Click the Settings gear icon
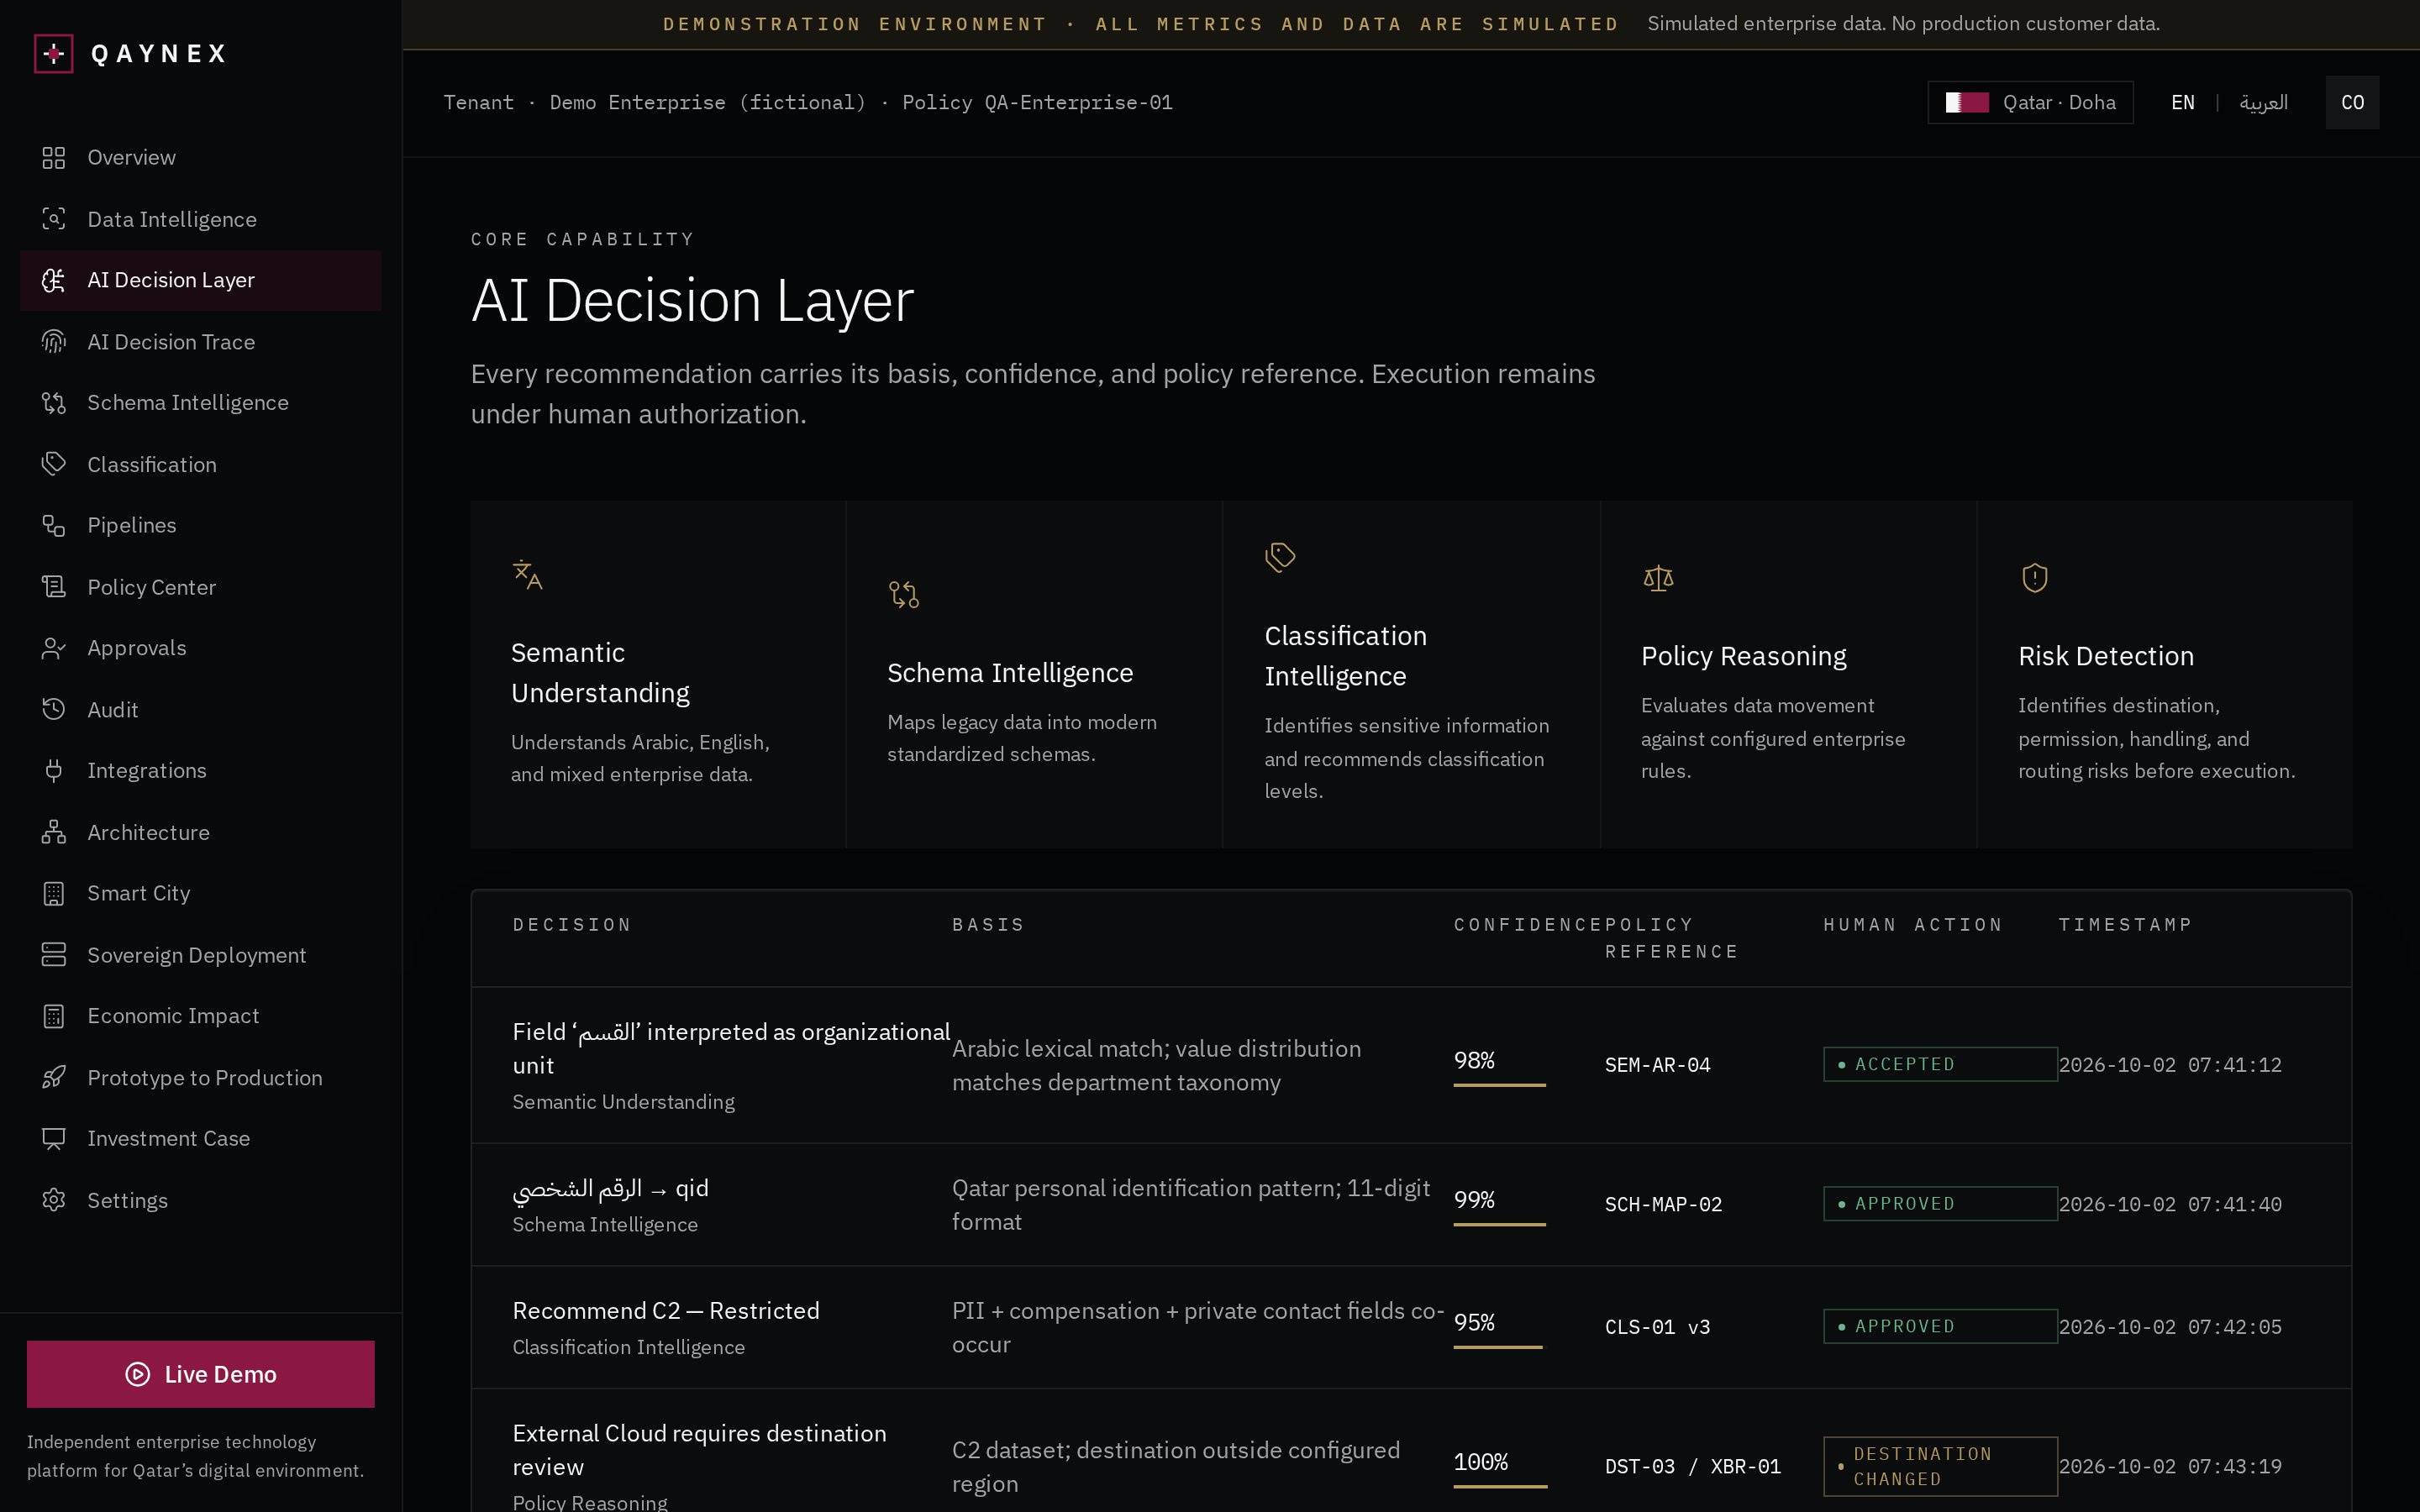Image resolution: width=2420 pixels, height=1512 pixels. pyautogui.click(x=54, y=1200)
